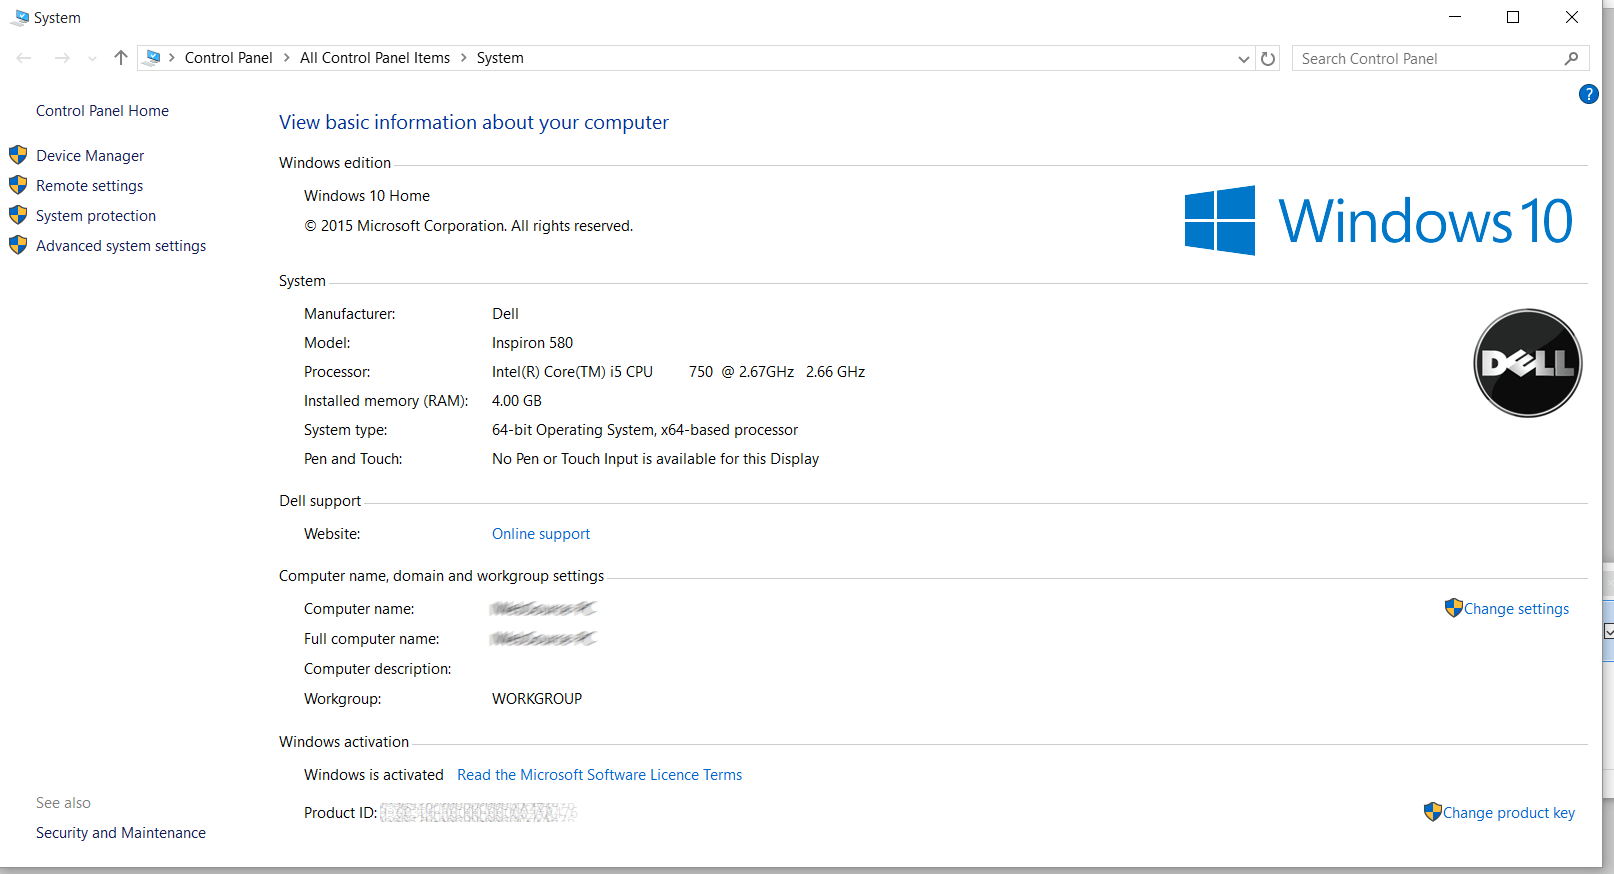This screenshot has height=874, width=1614.
Task: Close the System window
Action: point(1572,17)
